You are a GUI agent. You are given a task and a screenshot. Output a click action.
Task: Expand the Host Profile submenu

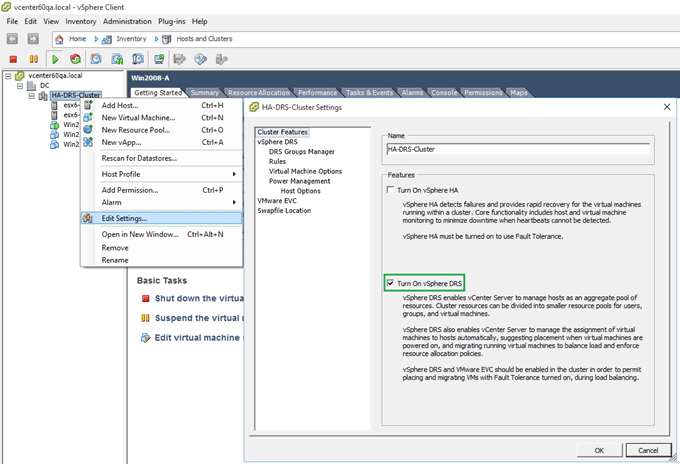tap(161, 174)
